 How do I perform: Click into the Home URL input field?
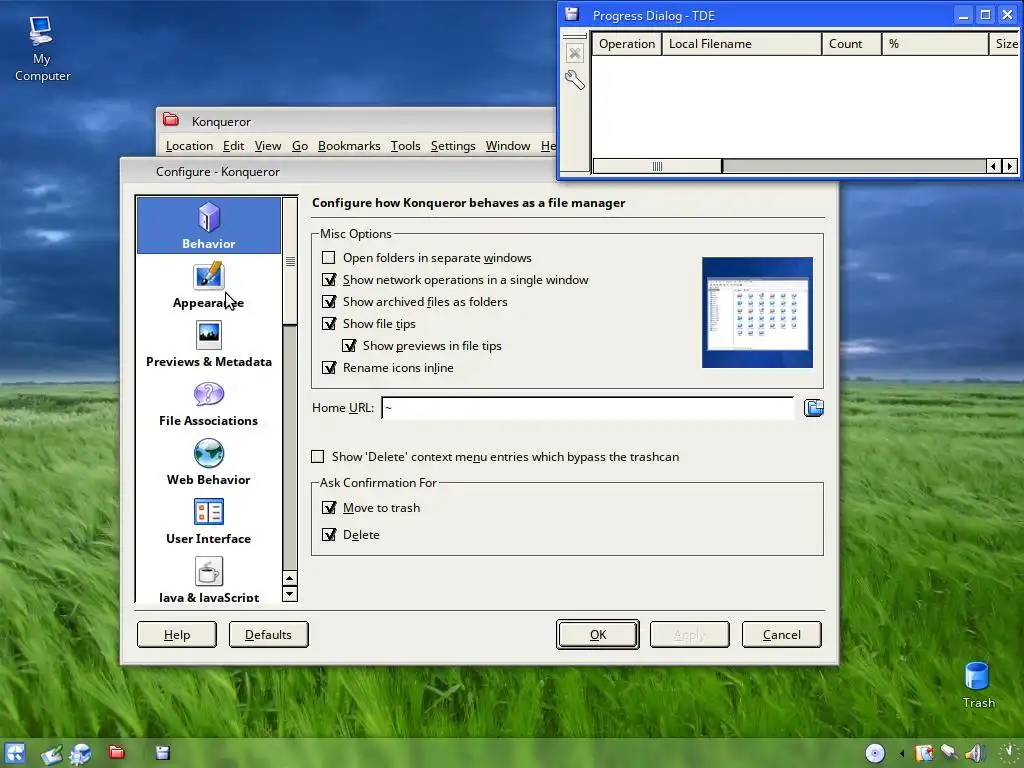pos(588,408)
